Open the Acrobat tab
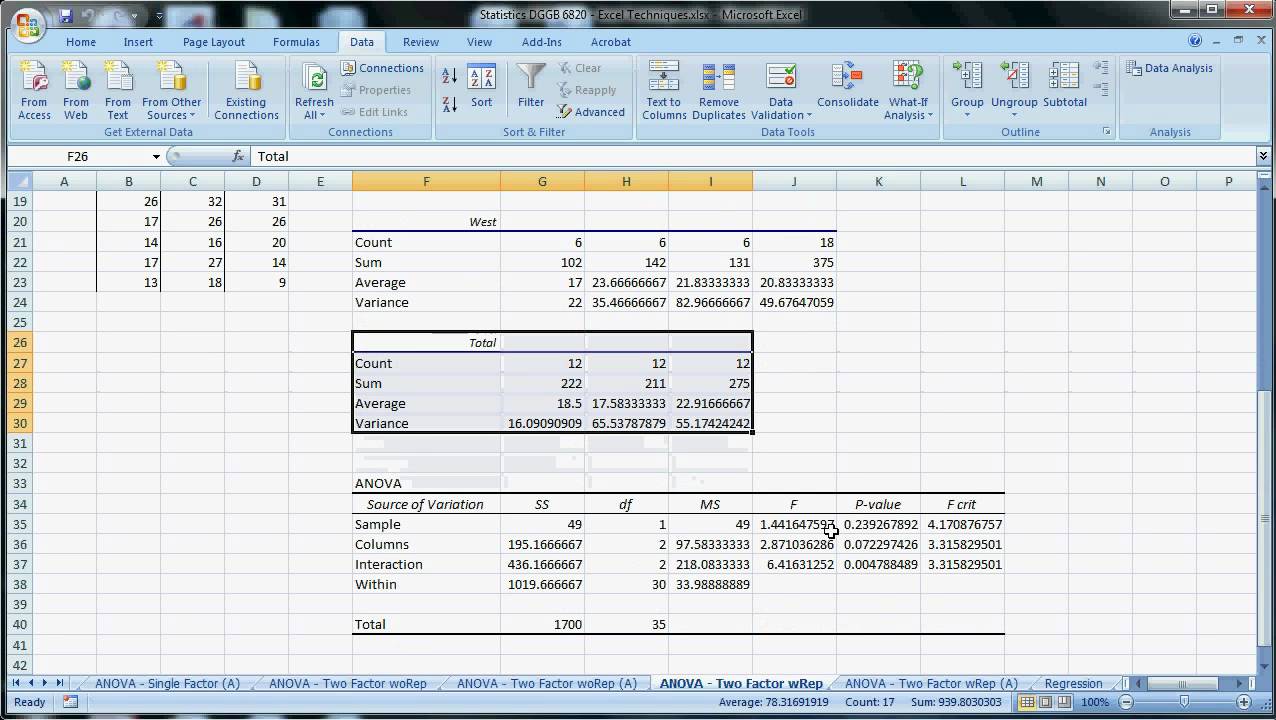This screenshot has width=1276, height=720. (x=611, y=42)
